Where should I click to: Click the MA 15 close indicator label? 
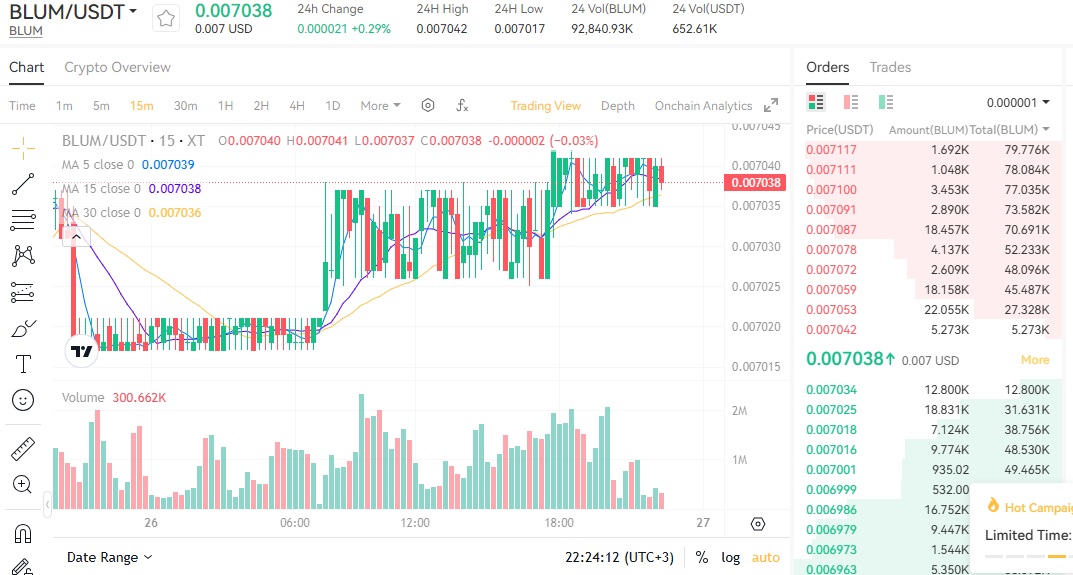[x=101, y=188]
